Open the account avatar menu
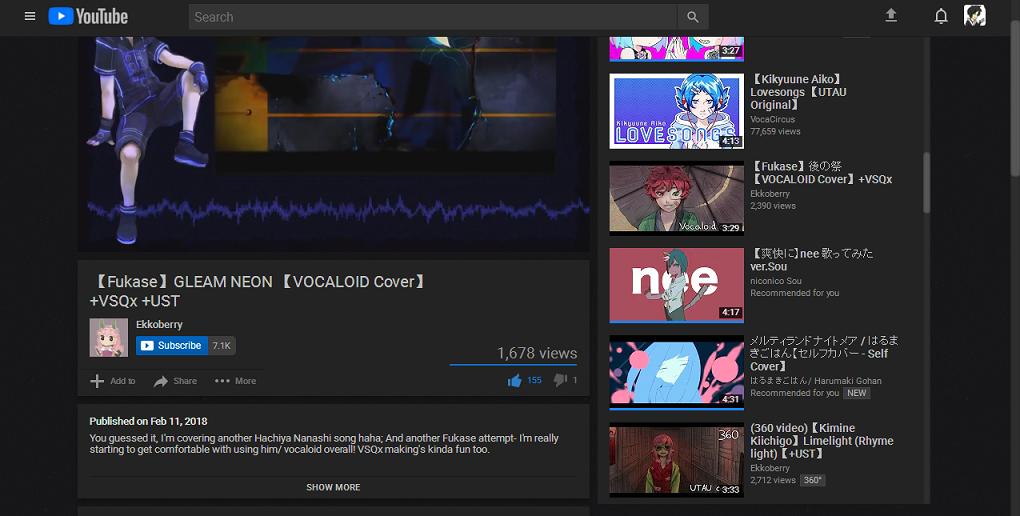Screen dimensions: 1020x516 click(974, 16)
